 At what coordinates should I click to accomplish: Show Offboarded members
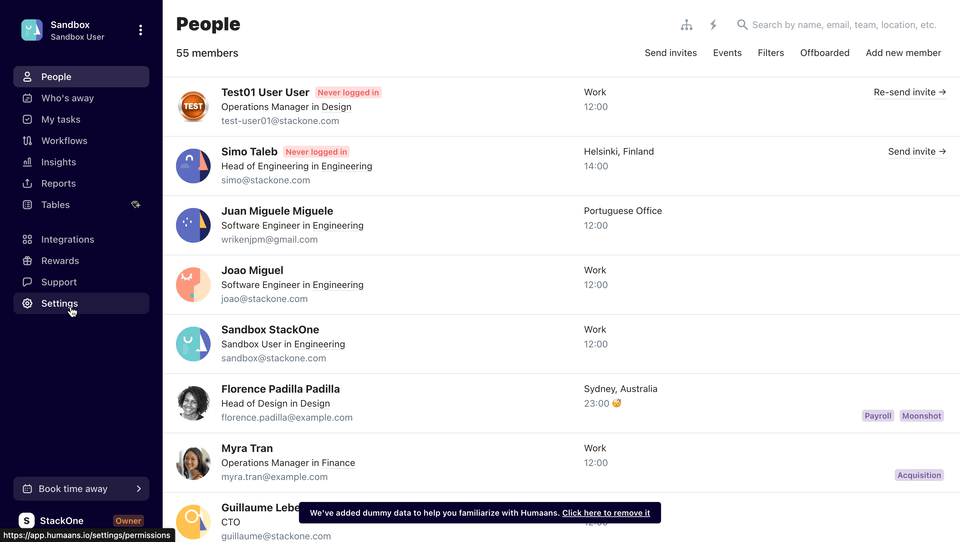click(x=824, y=53)
